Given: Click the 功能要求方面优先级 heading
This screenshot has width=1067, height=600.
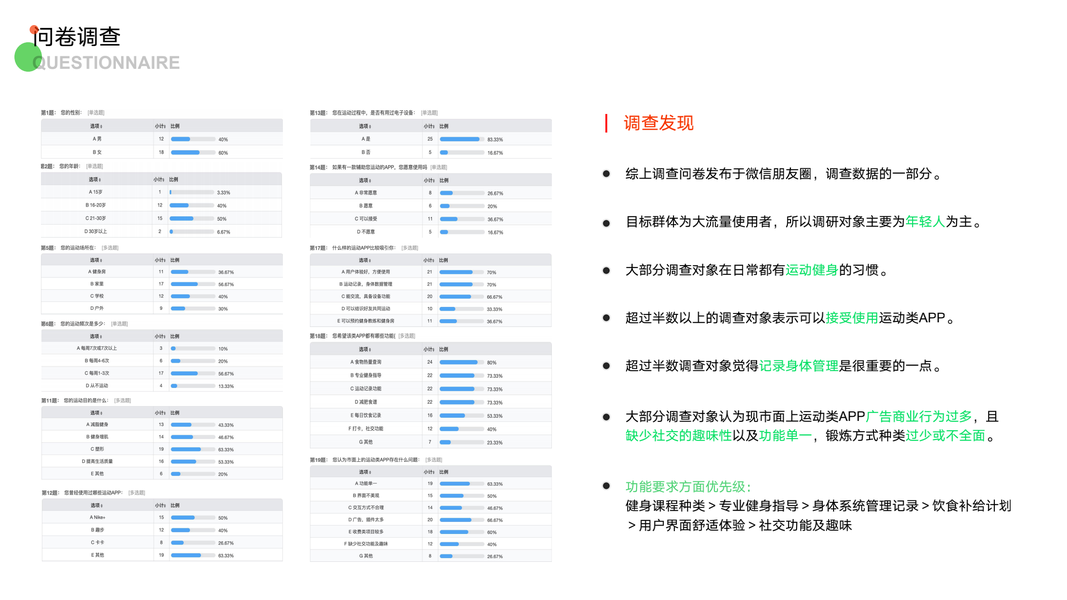Looking at the screenshot, I should [x=688, y=486].
